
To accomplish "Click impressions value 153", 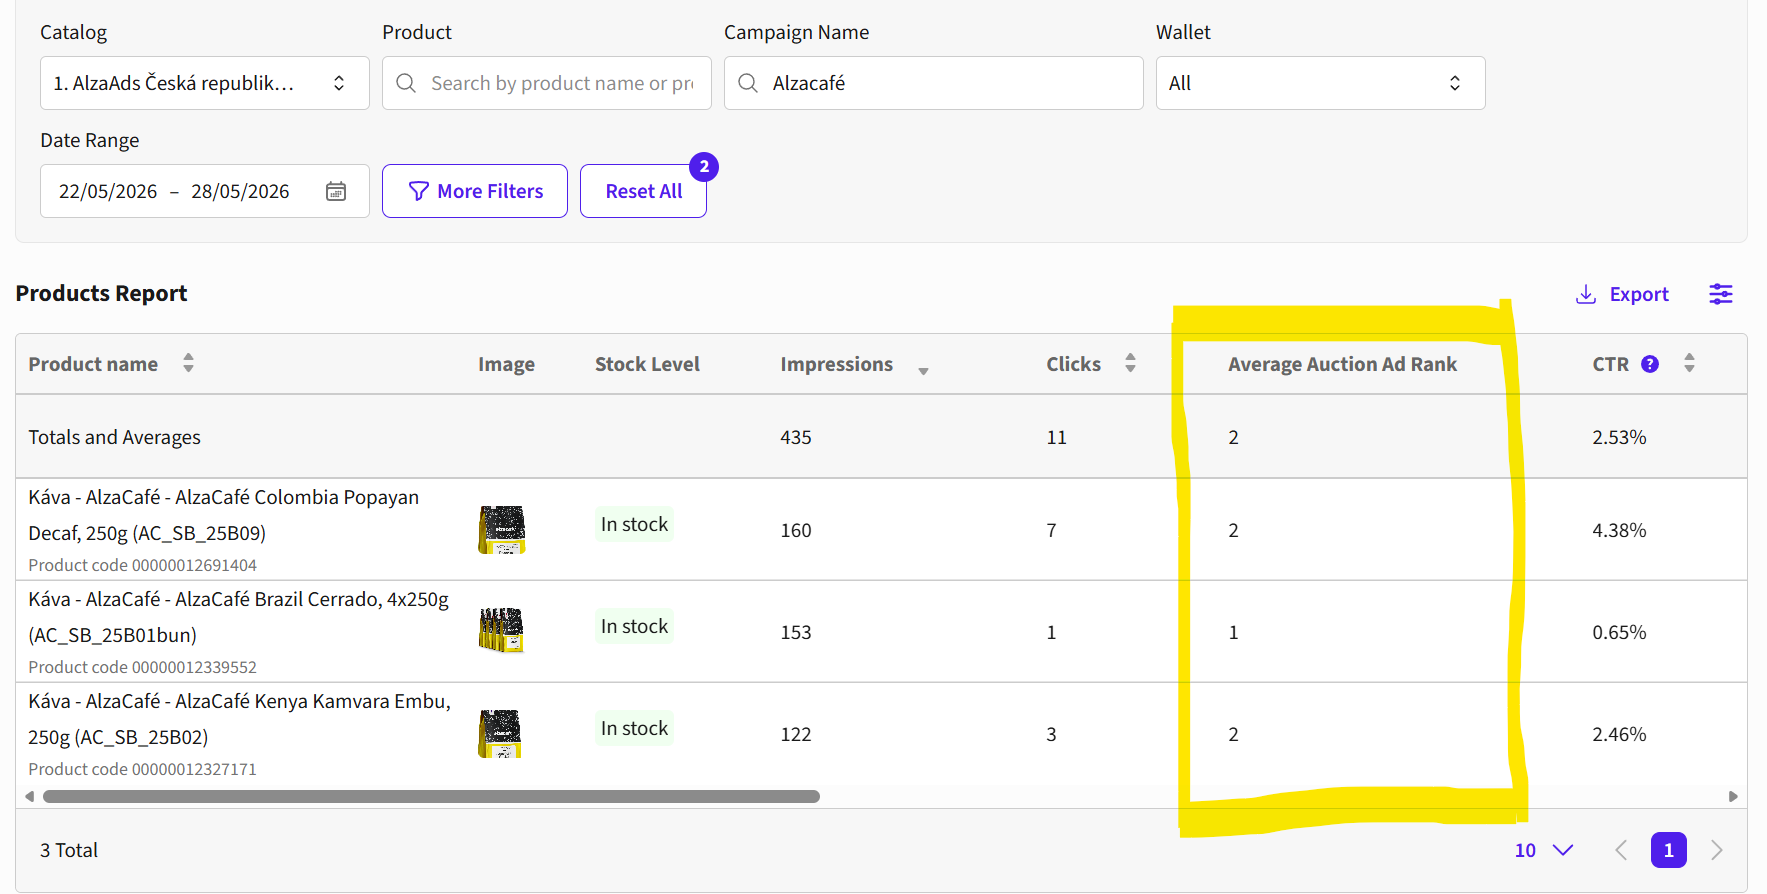I will point(796,632).
